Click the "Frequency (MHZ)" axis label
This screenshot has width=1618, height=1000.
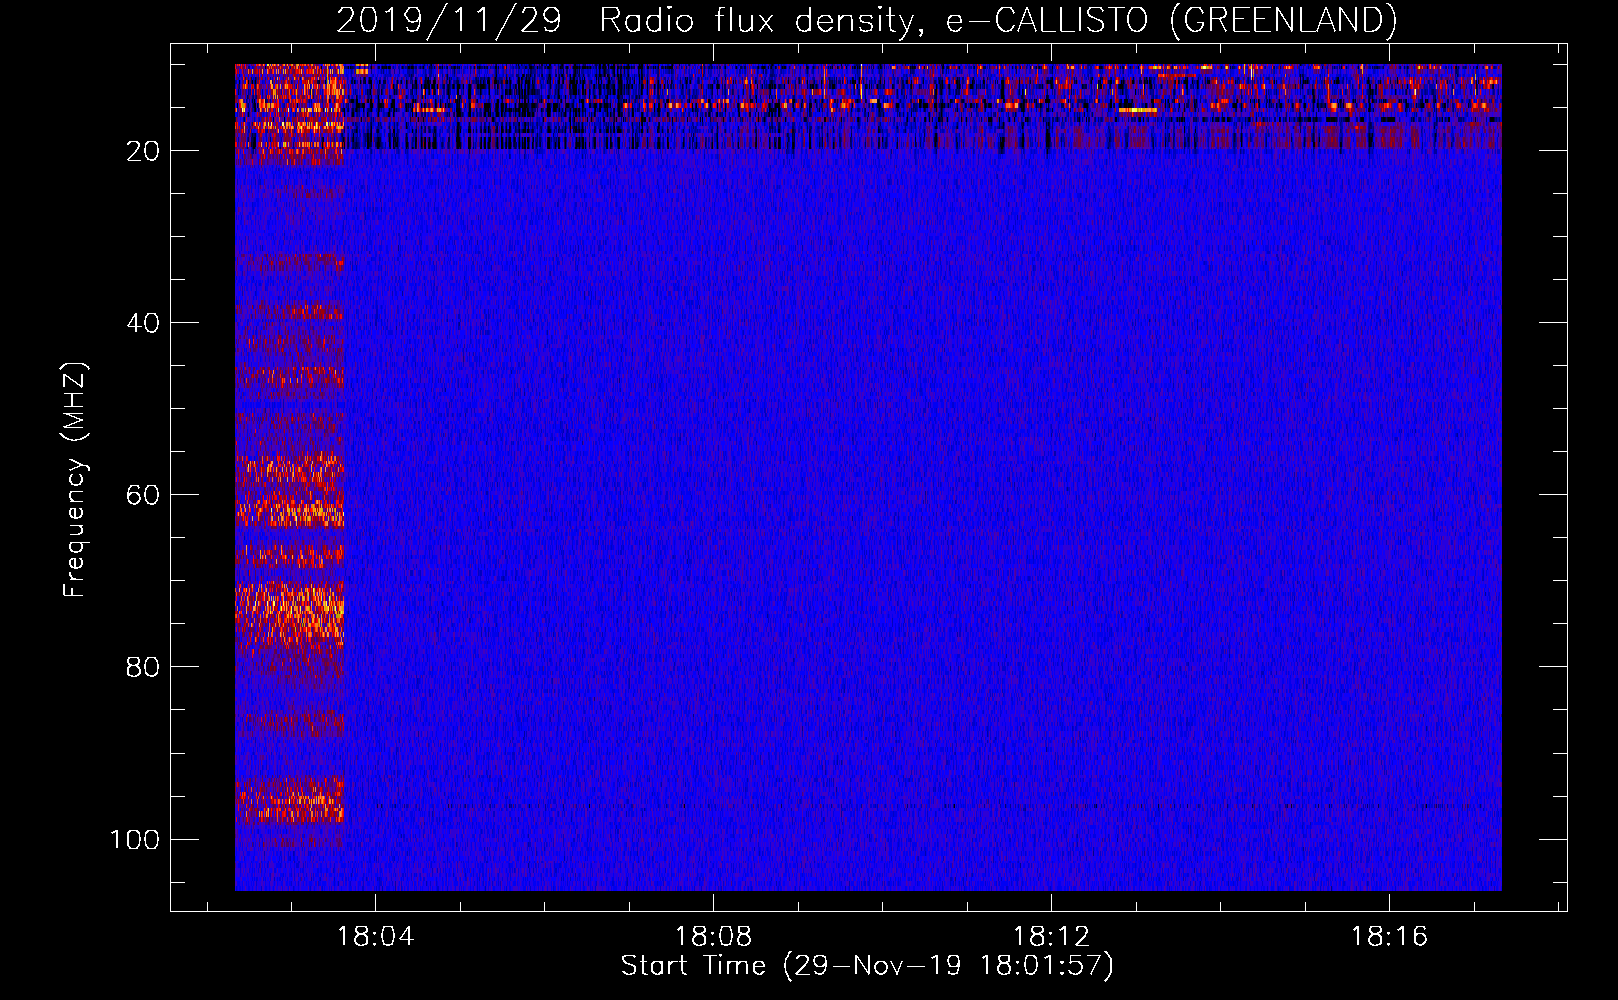pos(75,479)
